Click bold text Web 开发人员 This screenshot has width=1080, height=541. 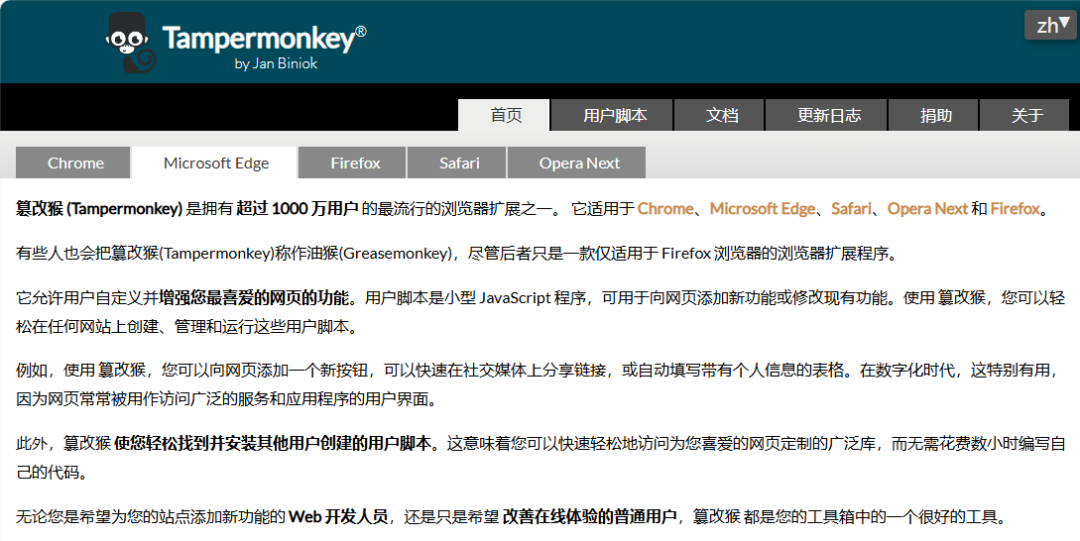[338, 516]
